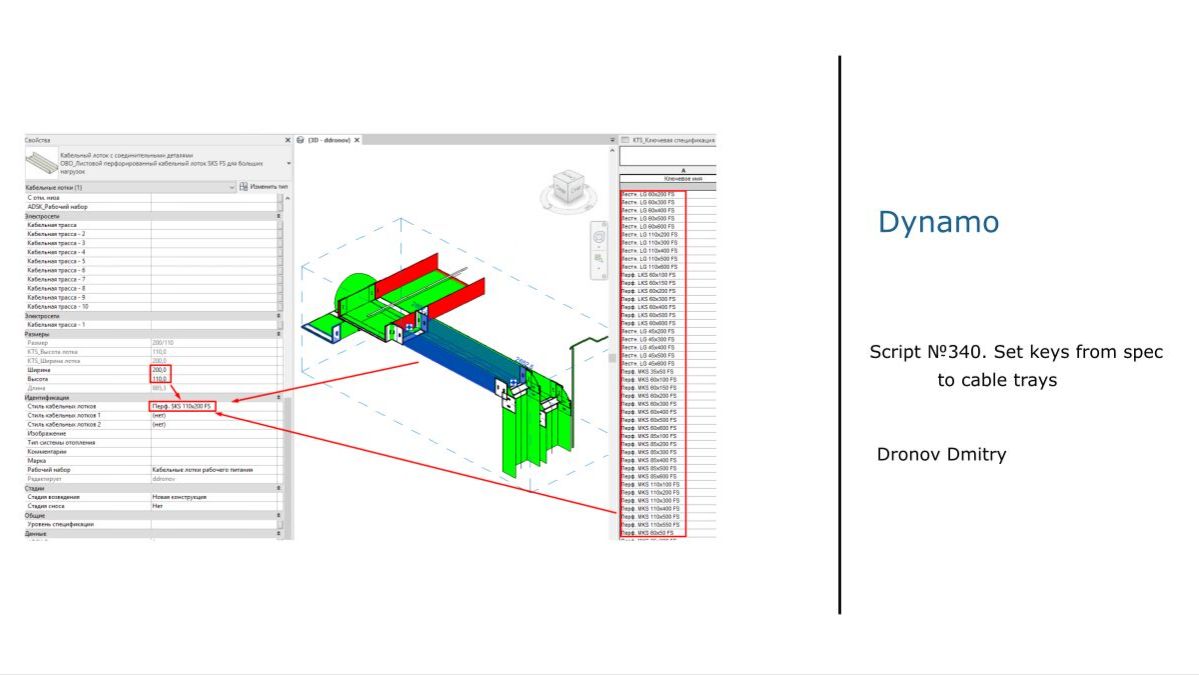This screenshot has width=1199, height=675.
Task: Click the 'Кабельная трасса - 2' row
Action: 154,234
